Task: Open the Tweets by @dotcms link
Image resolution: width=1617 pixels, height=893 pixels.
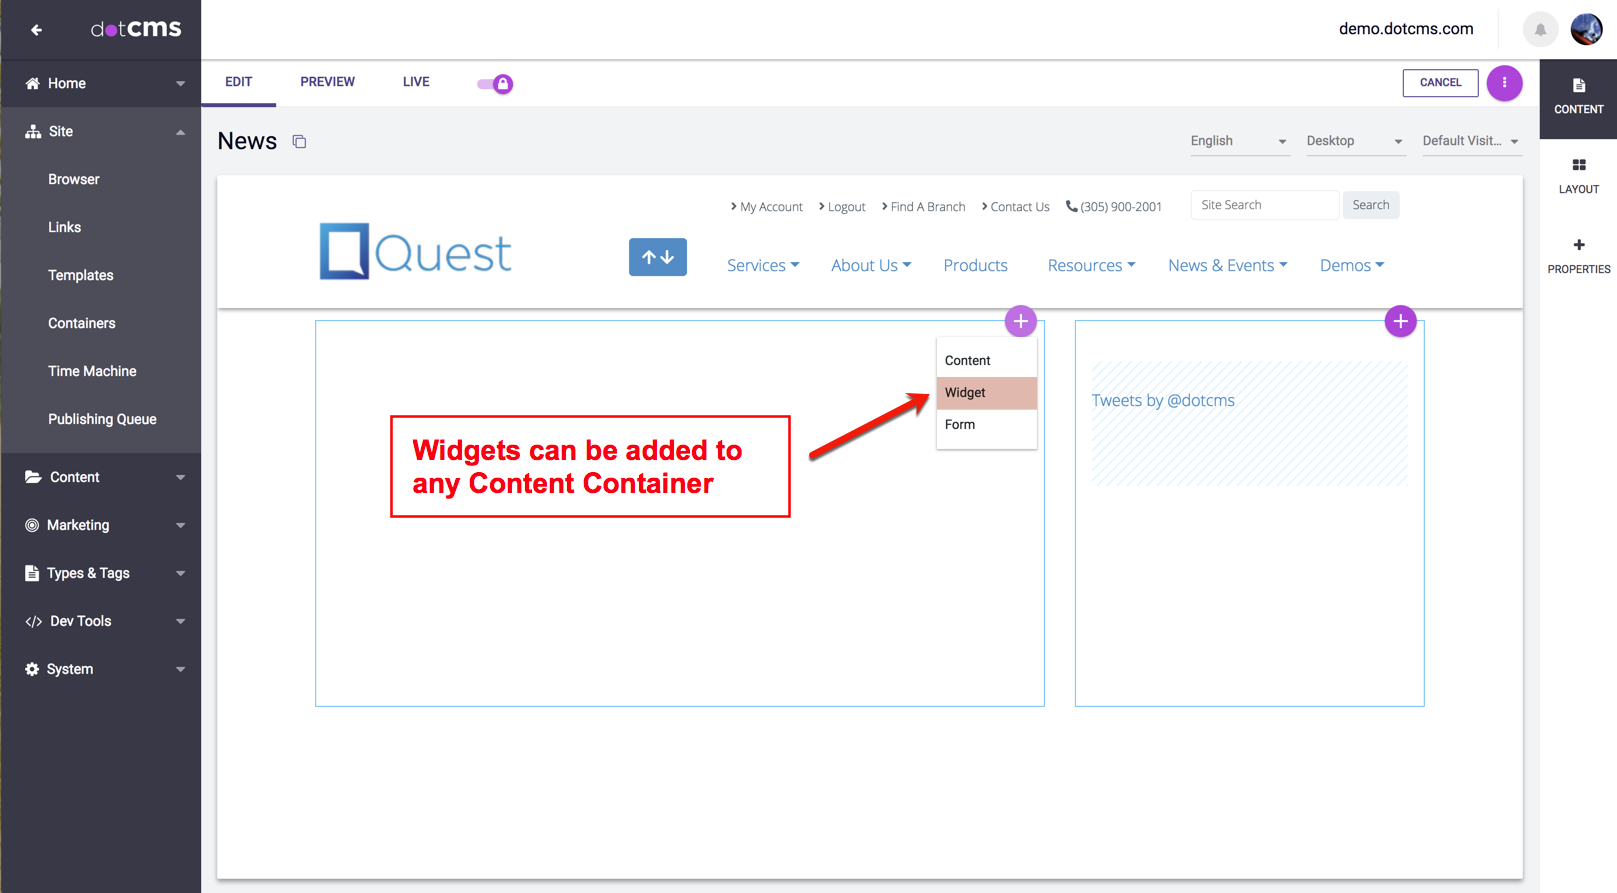Action: 1163,401
